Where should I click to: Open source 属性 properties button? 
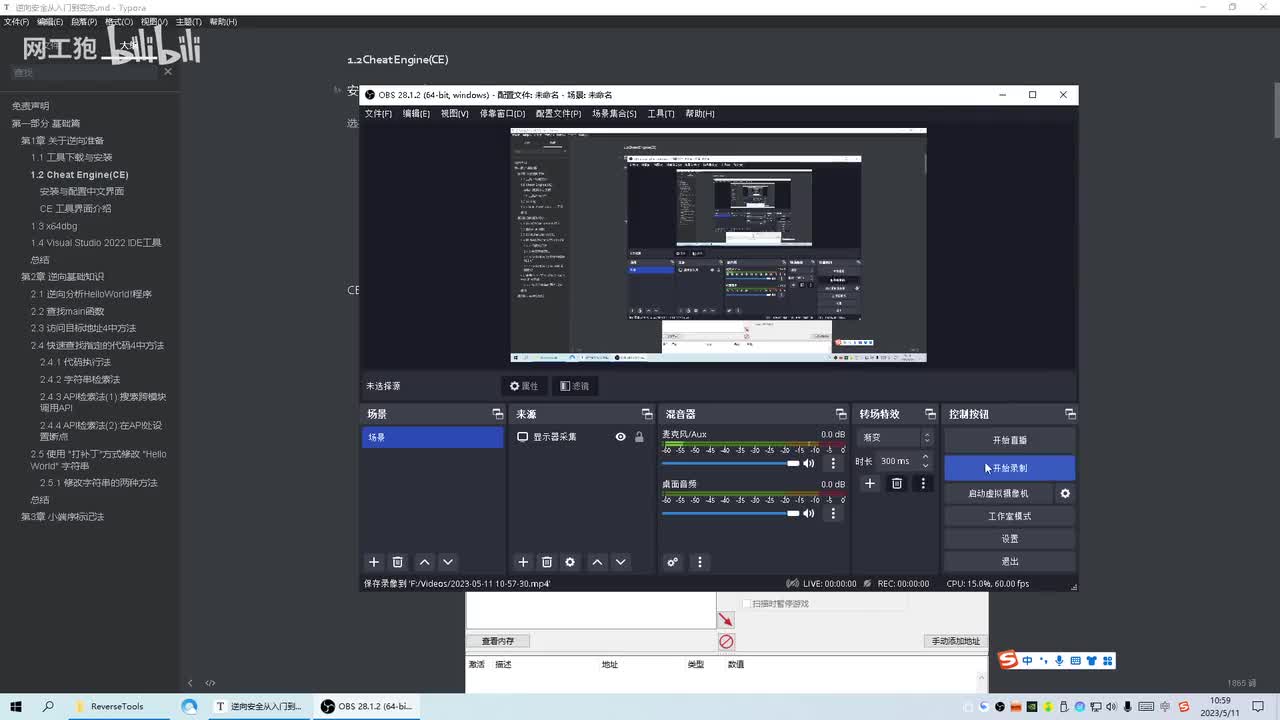click(524, 386)
